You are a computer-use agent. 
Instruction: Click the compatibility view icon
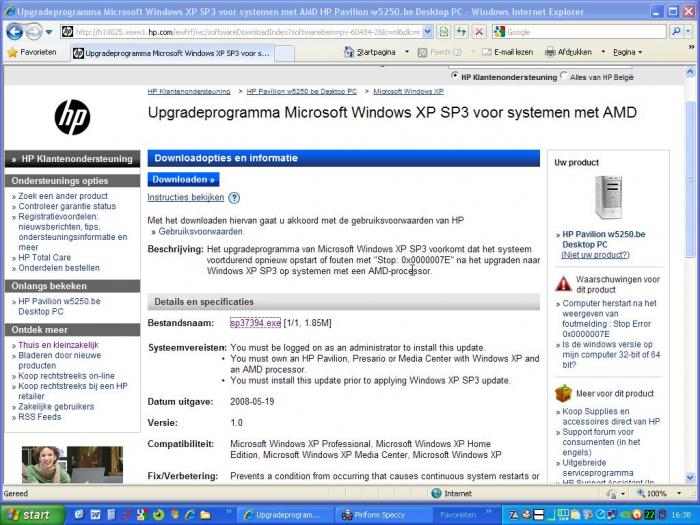444,32
